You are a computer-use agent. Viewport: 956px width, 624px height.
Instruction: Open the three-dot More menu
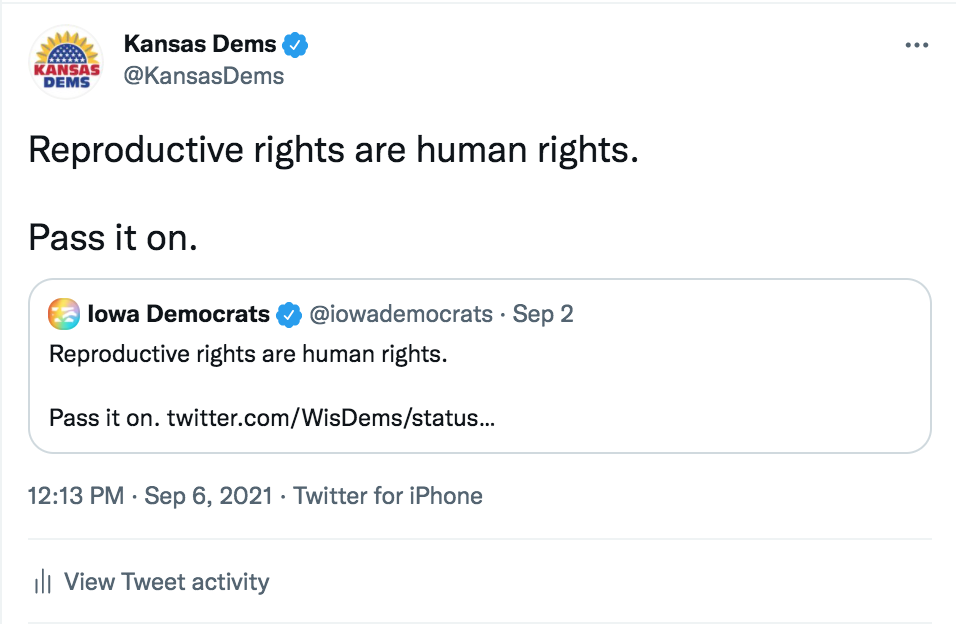coord(916,45)
